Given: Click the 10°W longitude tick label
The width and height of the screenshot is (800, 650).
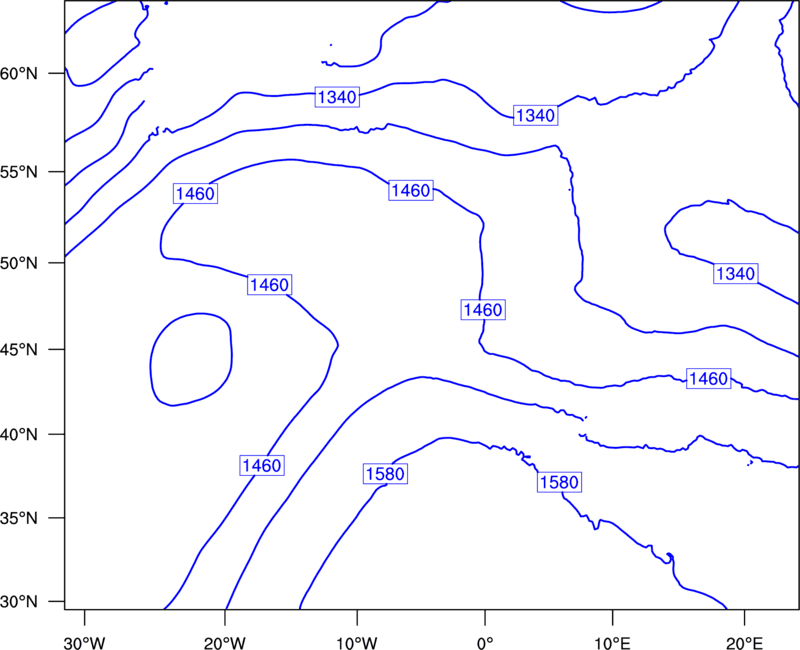Looking at the screenshot, I should [x=357, y=643].
